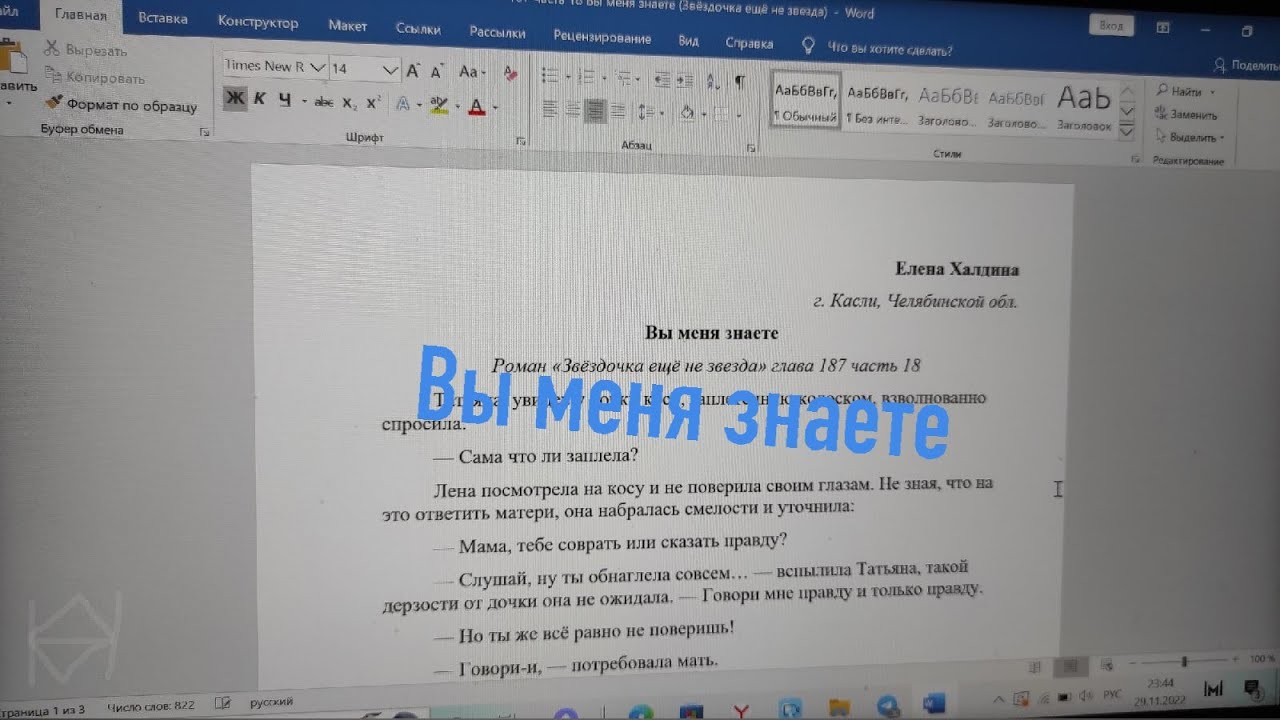This screenshot has width=1280, height=720.
Task: Open Clipboard pane launcher
Action: (204, 132)
